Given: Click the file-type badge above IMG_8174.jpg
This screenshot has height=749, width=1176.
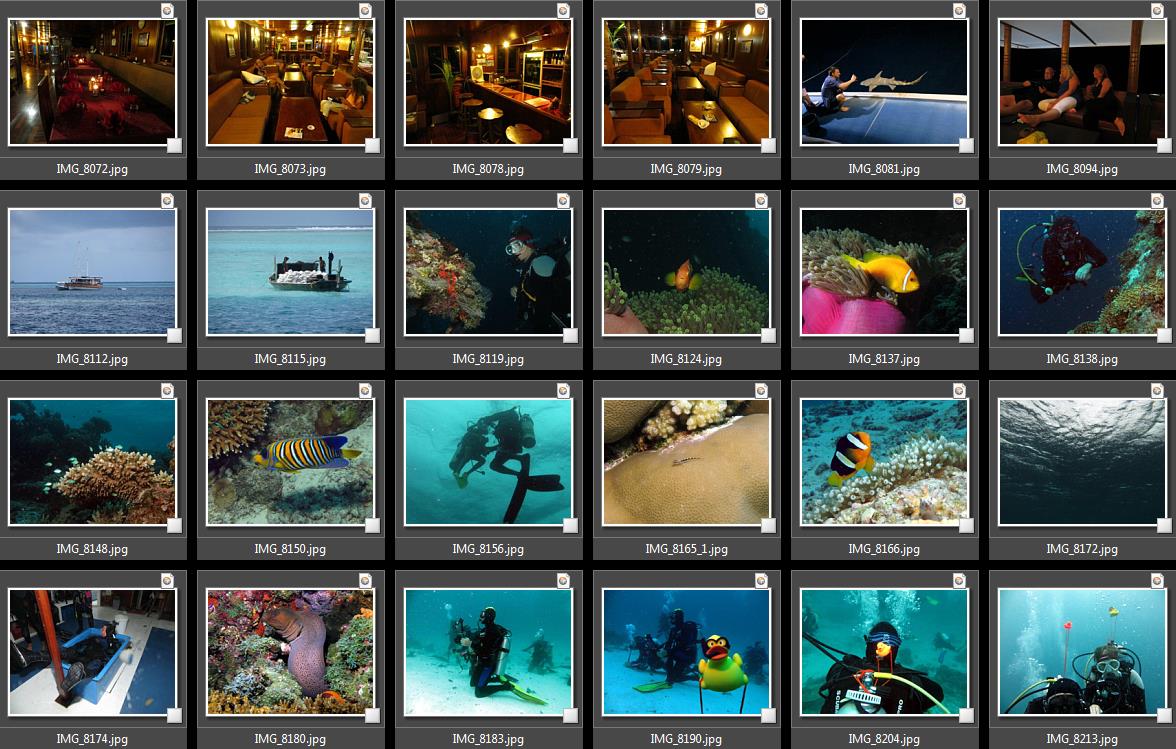Looking at the screenshot, I should (167, 580).
